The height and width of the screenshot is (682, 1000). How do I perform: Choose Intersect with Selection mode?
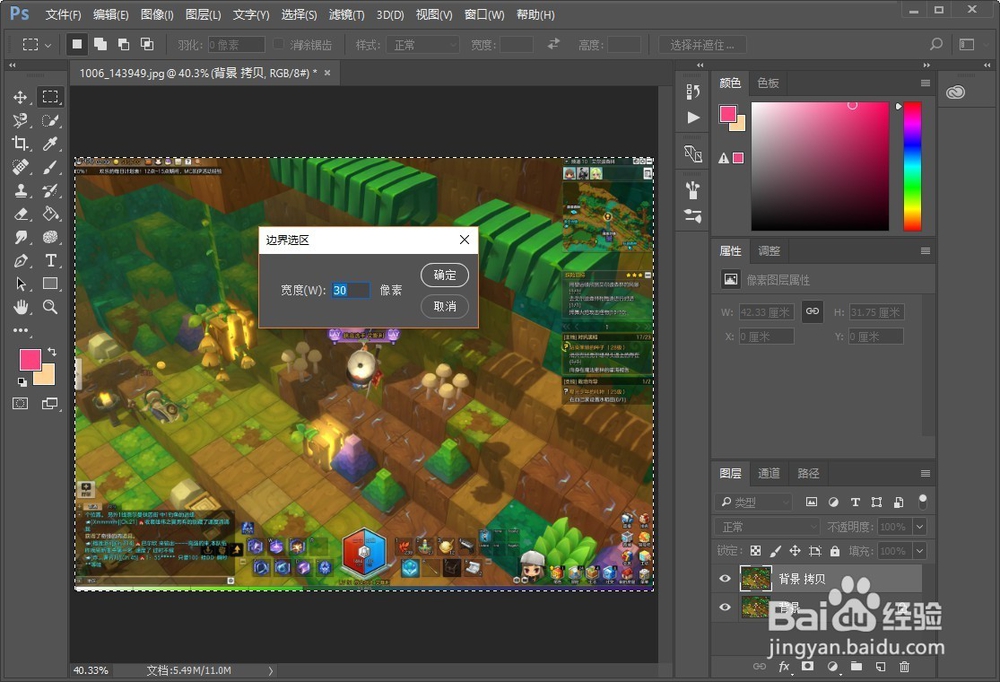coord(147,44)
